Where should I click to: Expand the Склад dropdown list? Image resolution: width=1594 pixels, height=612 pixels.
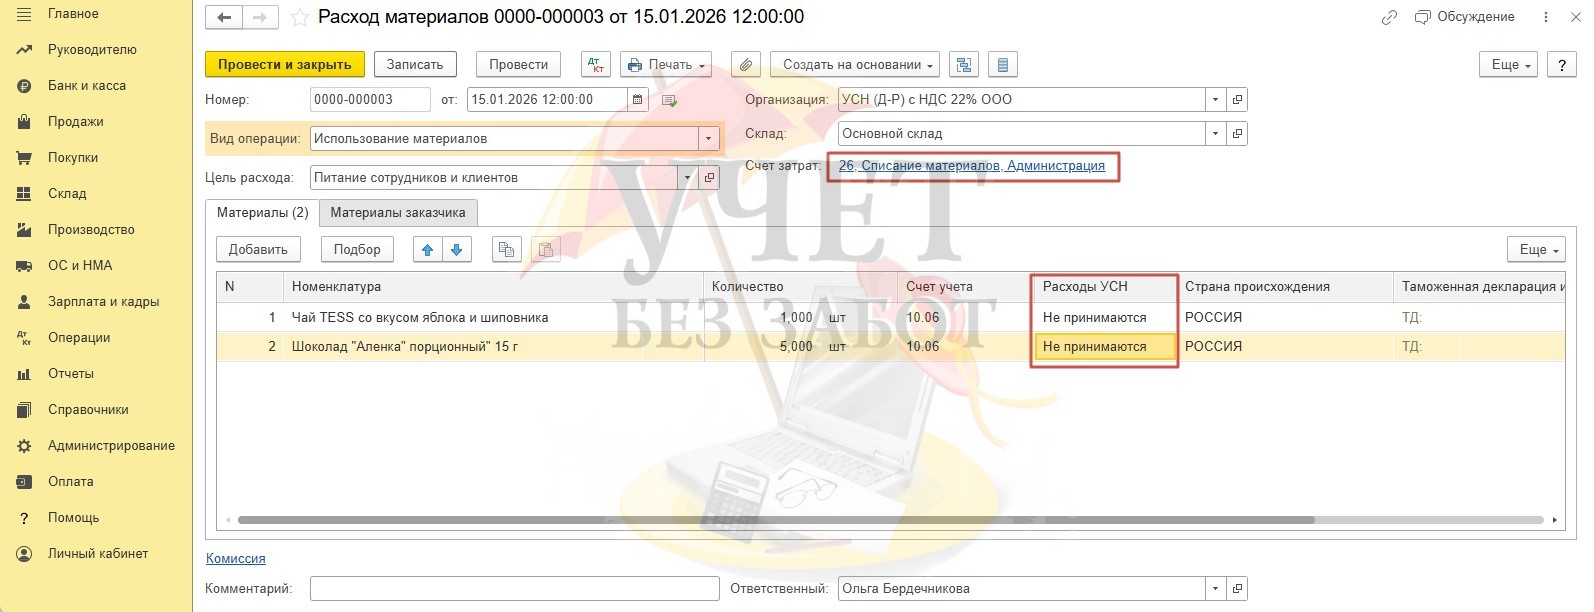(1215, 134)
